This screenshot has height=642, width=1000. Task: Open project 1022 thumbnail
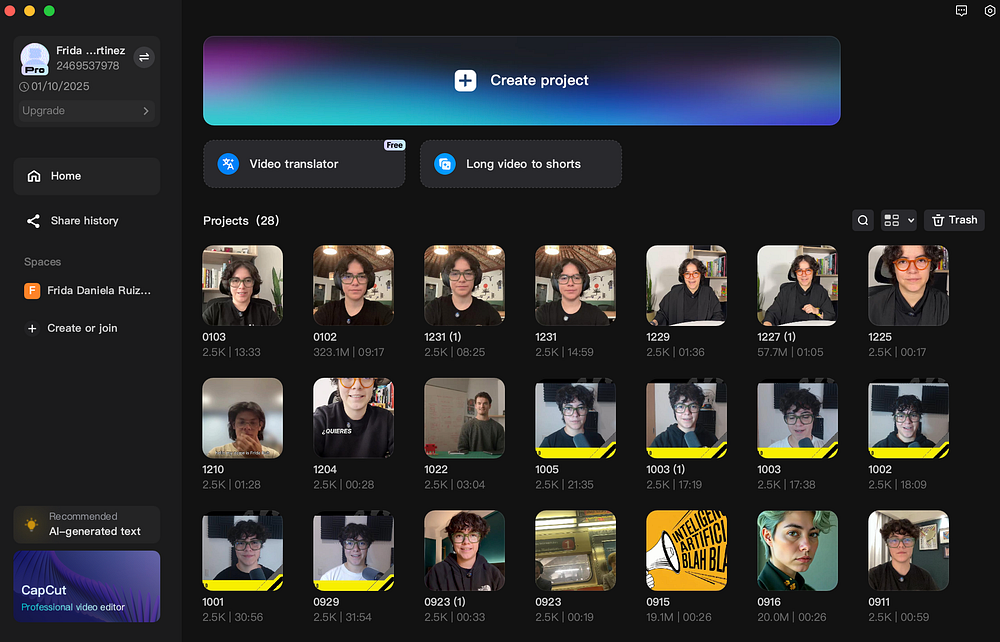[x=464, y=418]
